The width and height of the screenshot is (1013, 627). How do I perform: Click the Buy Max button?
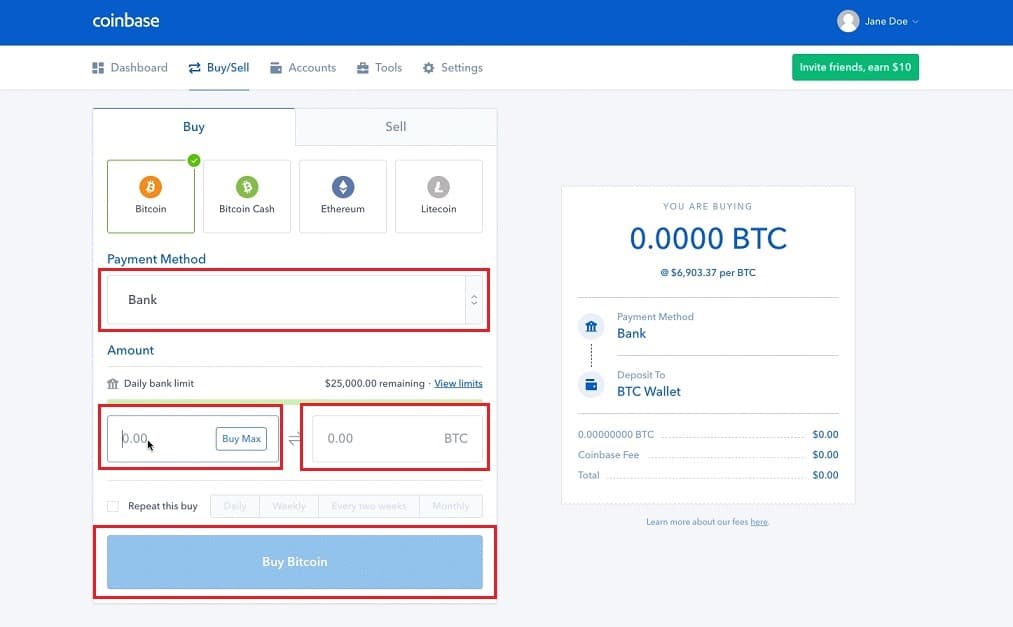(241, 438)
